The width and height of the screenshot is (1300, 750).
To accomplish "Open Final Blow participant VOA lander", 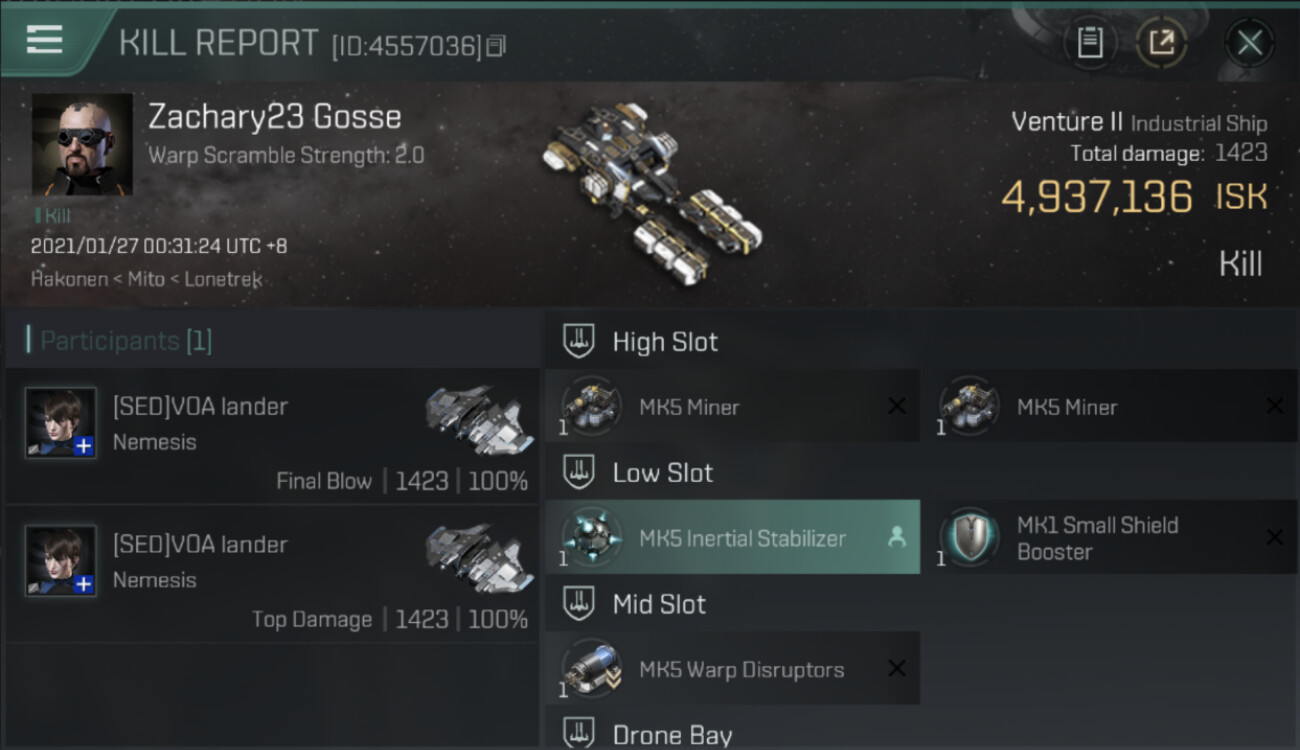I will tap(272, 436).
